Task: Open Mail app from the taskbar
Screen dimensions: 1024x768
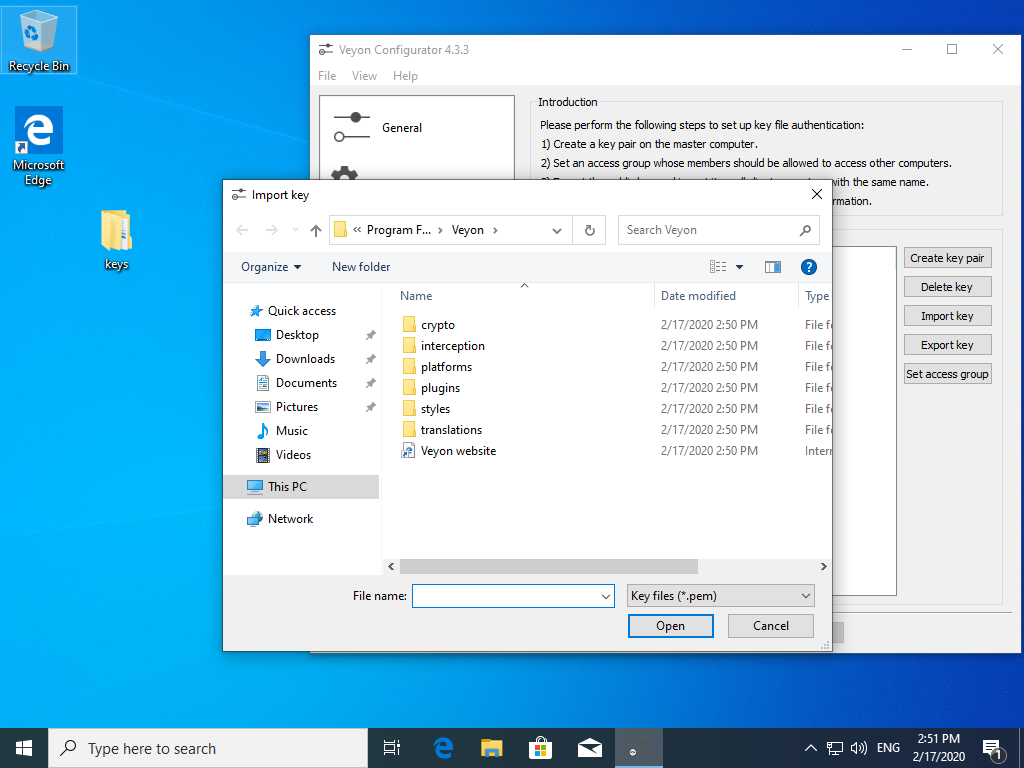Action: click(x=590, y=748)
